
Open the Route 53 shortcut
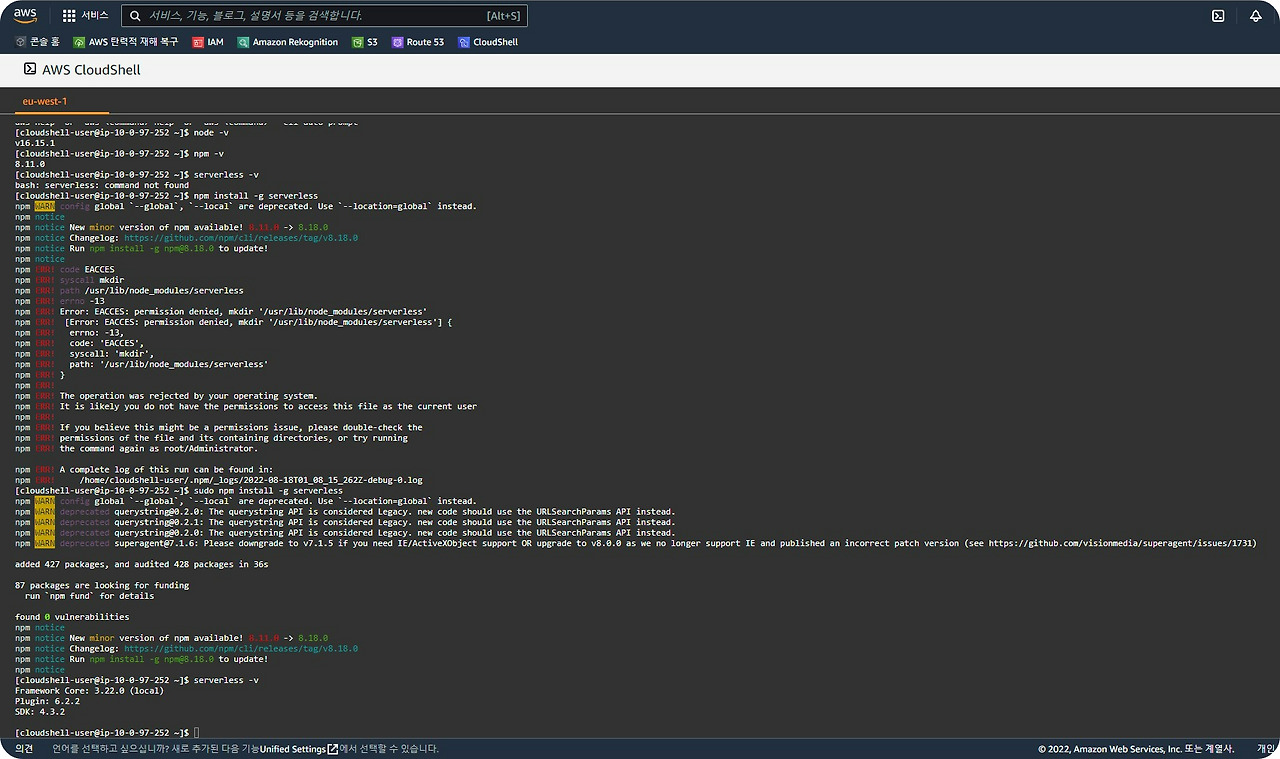[x=418, y=42]
